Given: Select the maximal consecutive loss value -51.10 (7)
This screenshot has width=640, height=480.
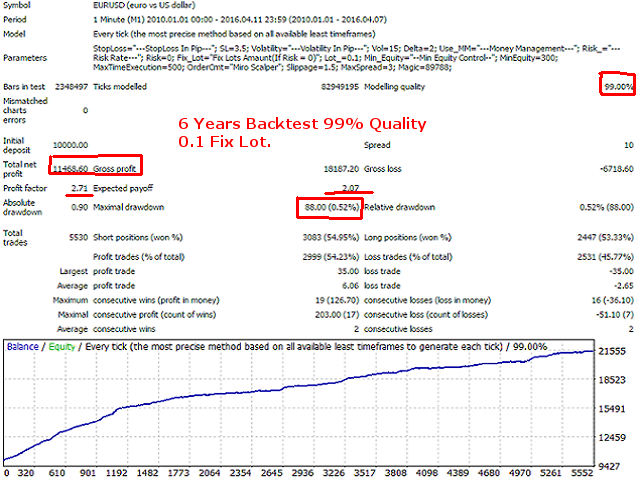Looking at the screenshot, I should (x=614, y=315).
